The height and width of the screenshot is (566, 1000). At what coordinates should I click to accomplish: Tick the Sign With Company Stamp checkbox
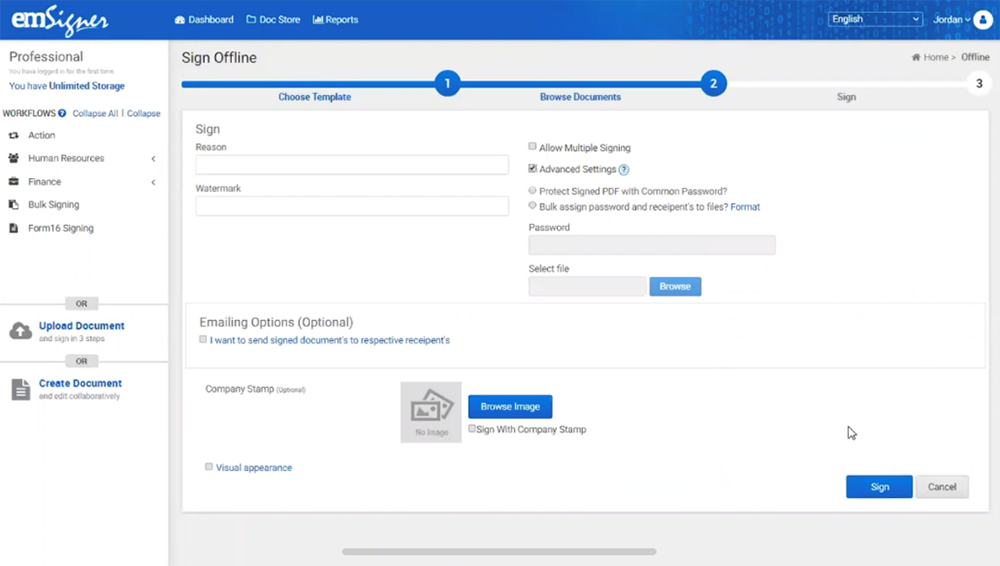[473, 429]
